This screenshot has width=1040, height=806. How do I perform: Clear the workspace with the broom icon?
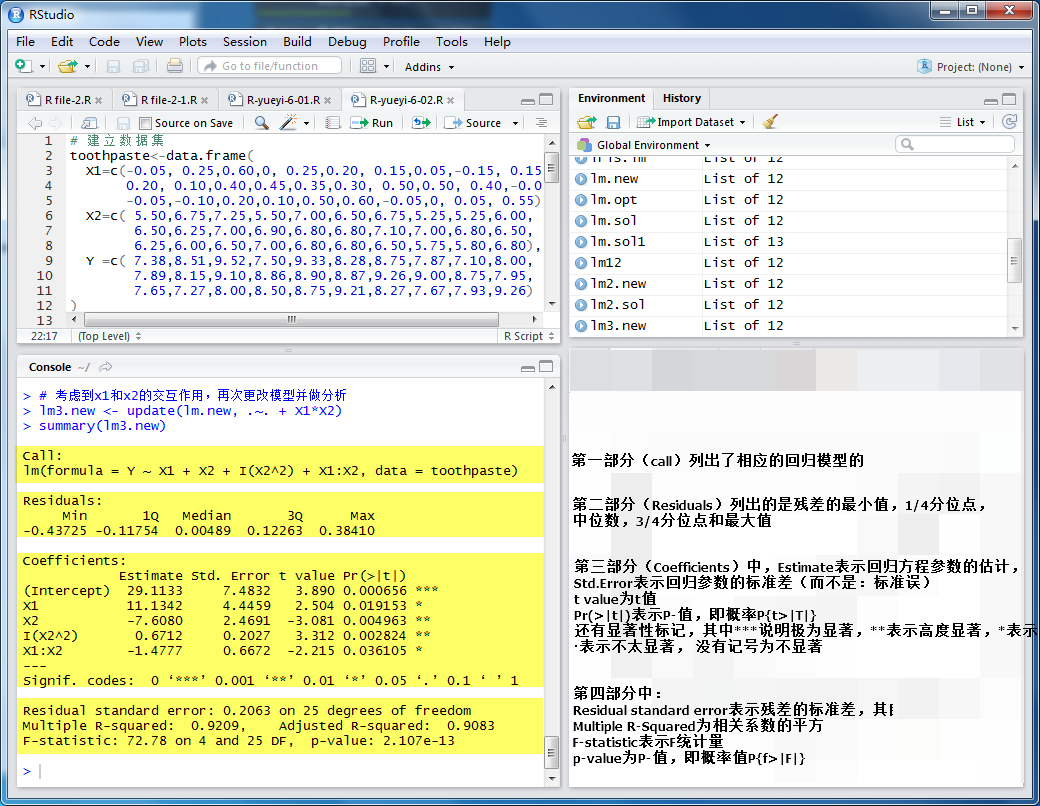click(x=769, y=122)
